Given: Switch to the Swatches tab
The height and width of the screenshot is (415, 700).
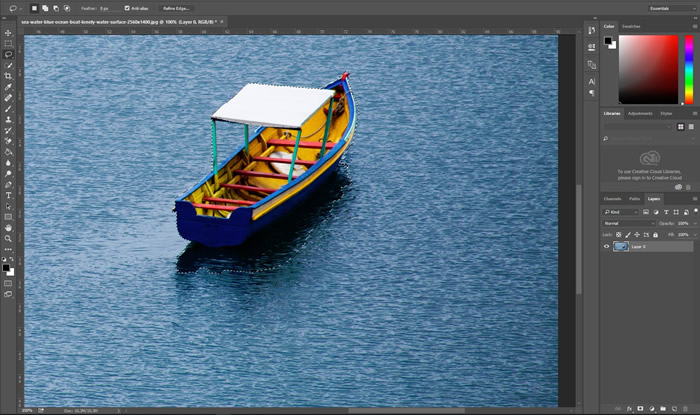Looking at the screenshot, I should pos(631,26).
